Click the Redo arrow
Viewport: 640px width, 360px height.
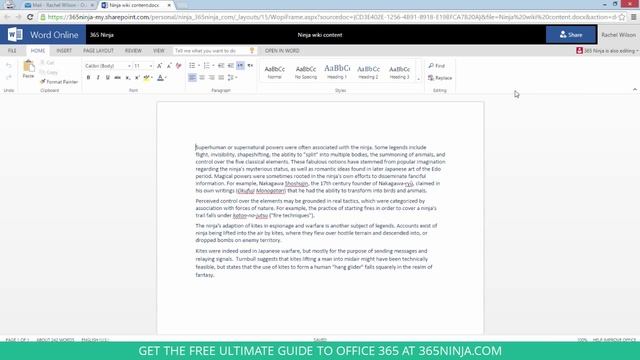[x=9, y=77]
